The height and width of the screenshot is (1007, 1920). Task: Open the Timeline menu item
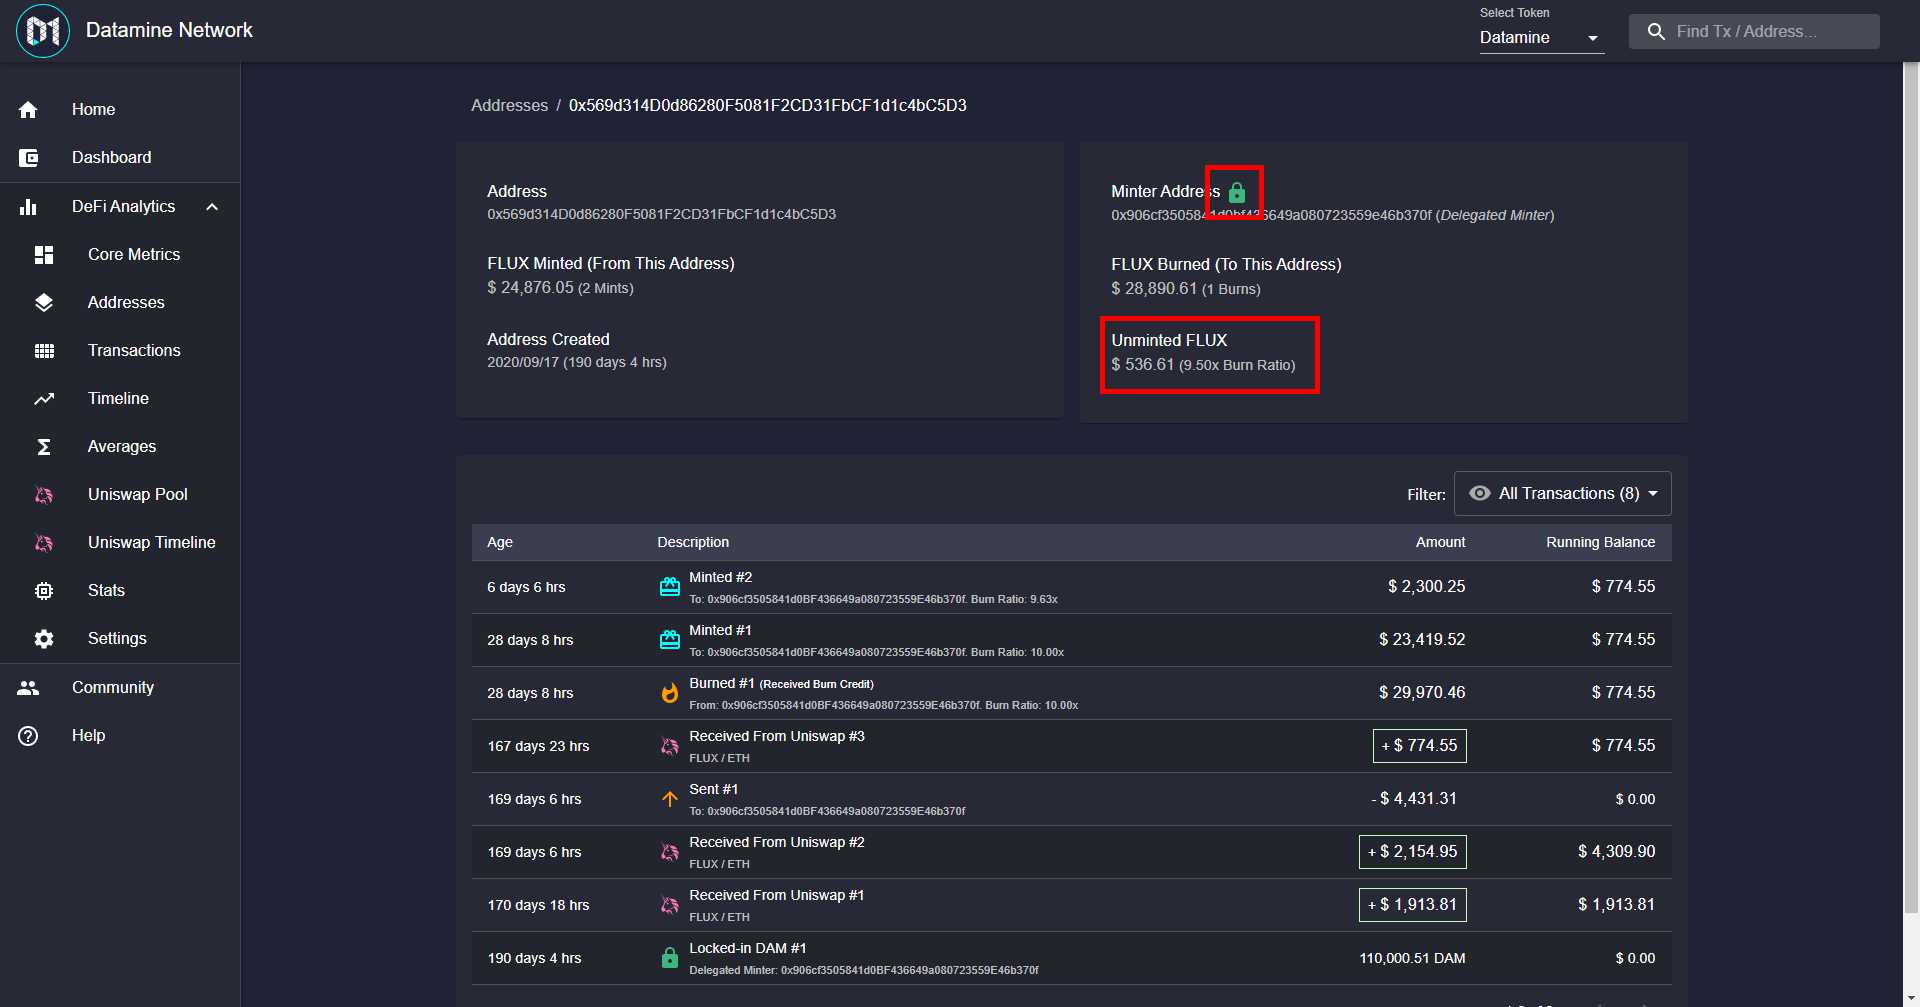[120, 399]
